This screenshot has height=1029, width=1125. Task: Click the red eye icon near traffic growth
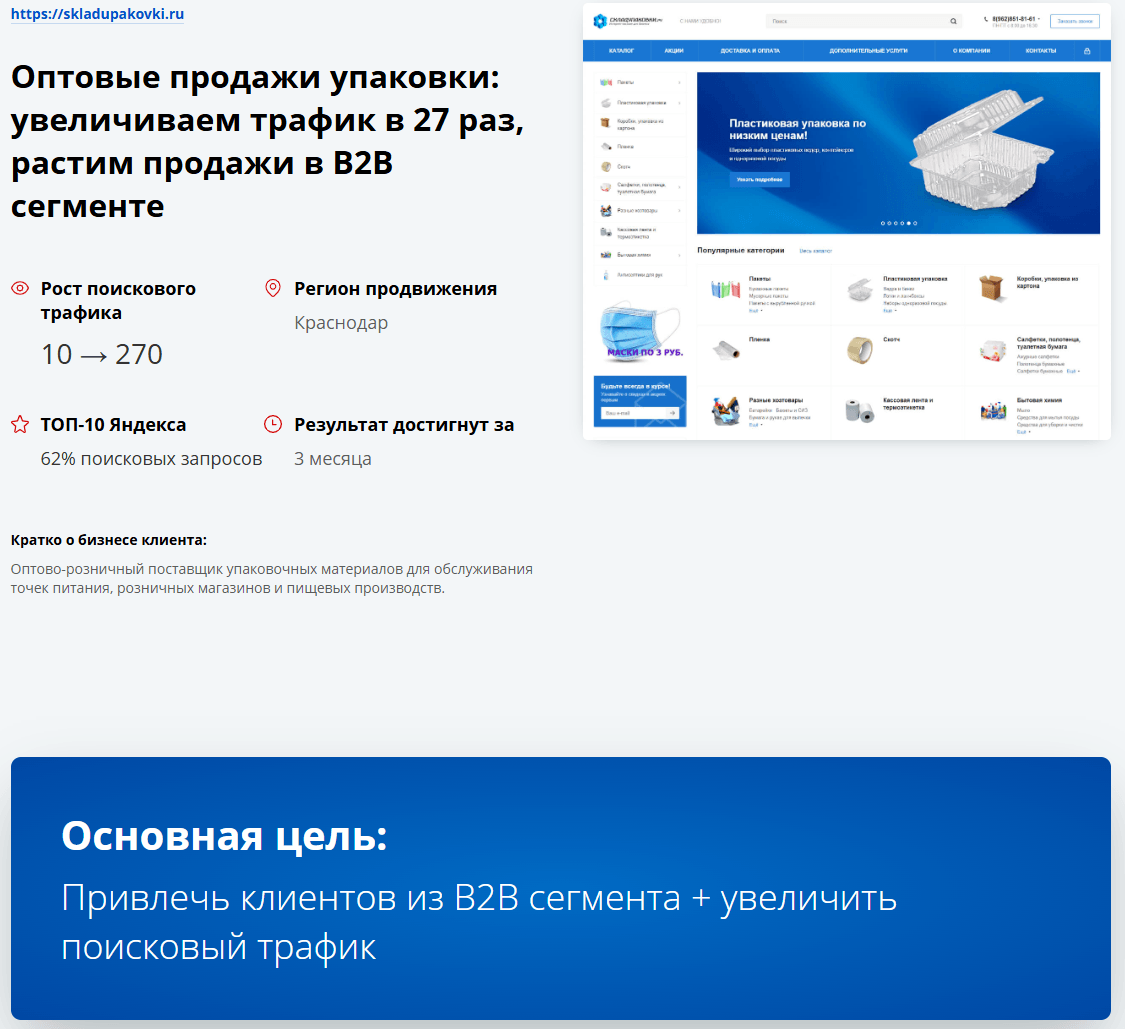coord(19,288)
